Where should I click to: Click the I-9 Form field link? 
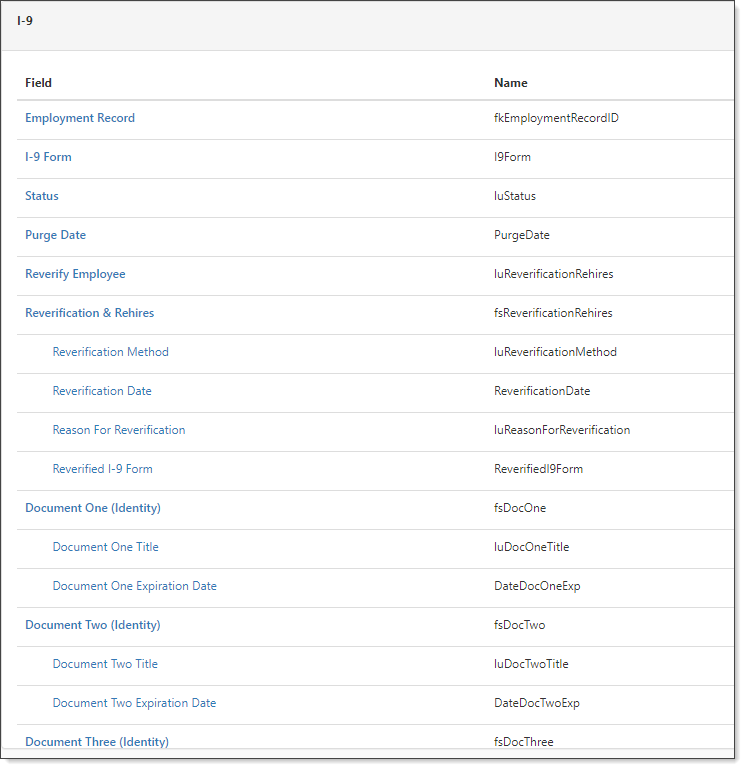click(x=48, y=157)
